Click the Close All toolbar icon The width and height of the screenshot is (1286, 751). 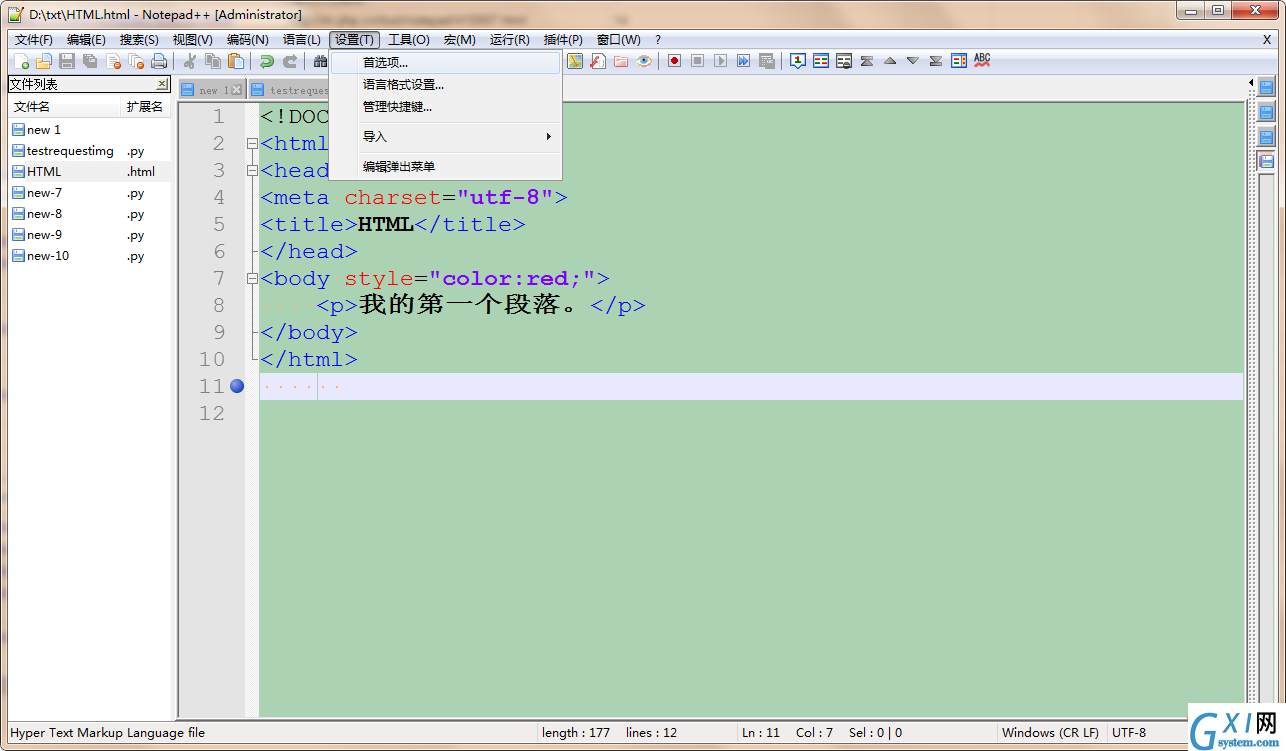point(136,61)
